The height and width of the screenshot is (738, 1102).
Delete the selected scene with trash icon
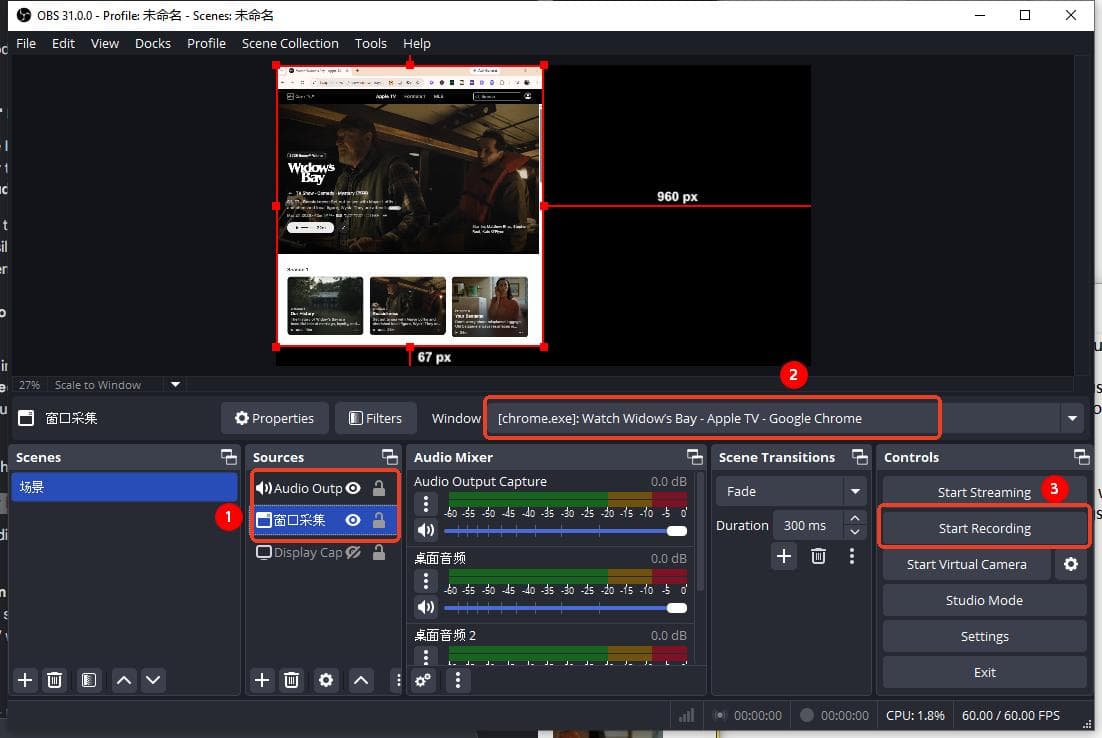pyautogui.click(x=54, y=680)
